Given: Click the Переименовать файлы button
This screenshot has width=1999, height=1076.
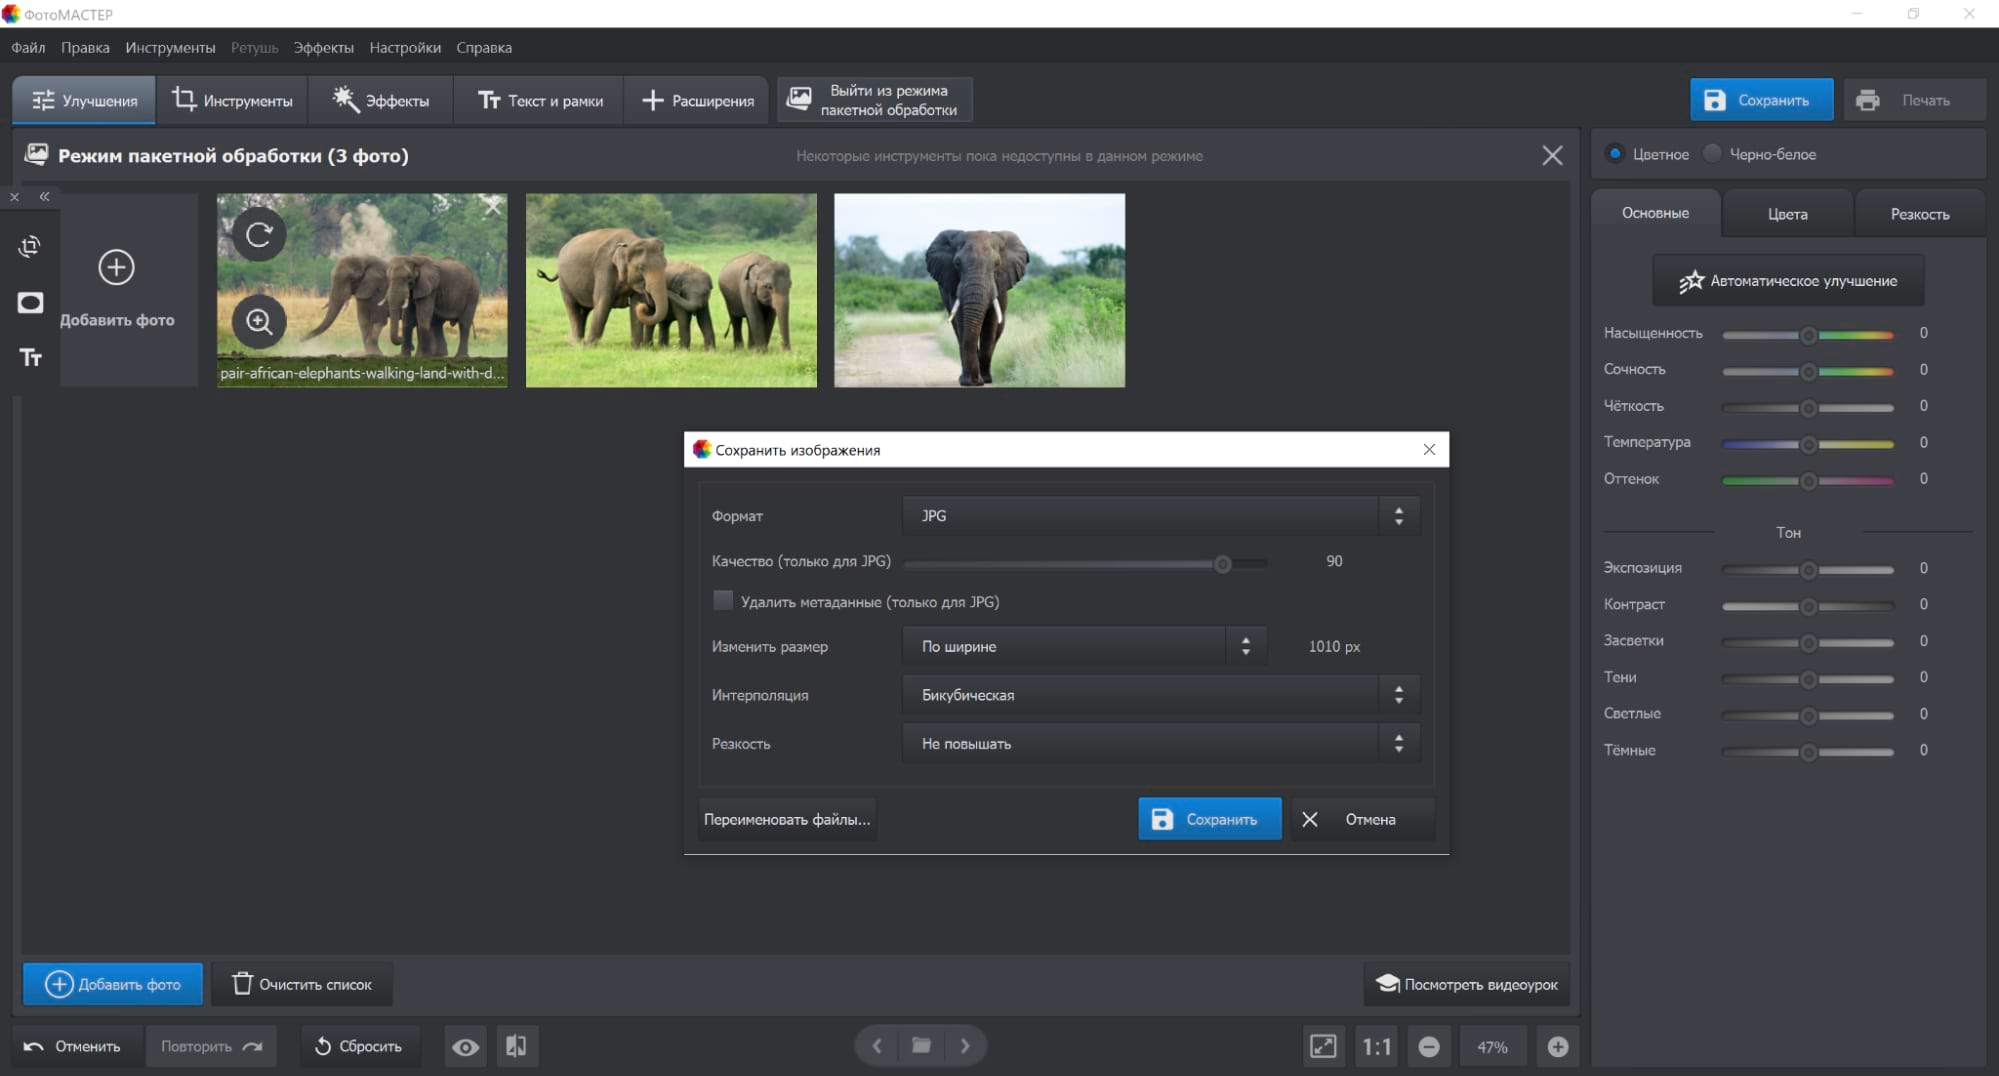Looking at the screenshot, I should coord(787,819).
